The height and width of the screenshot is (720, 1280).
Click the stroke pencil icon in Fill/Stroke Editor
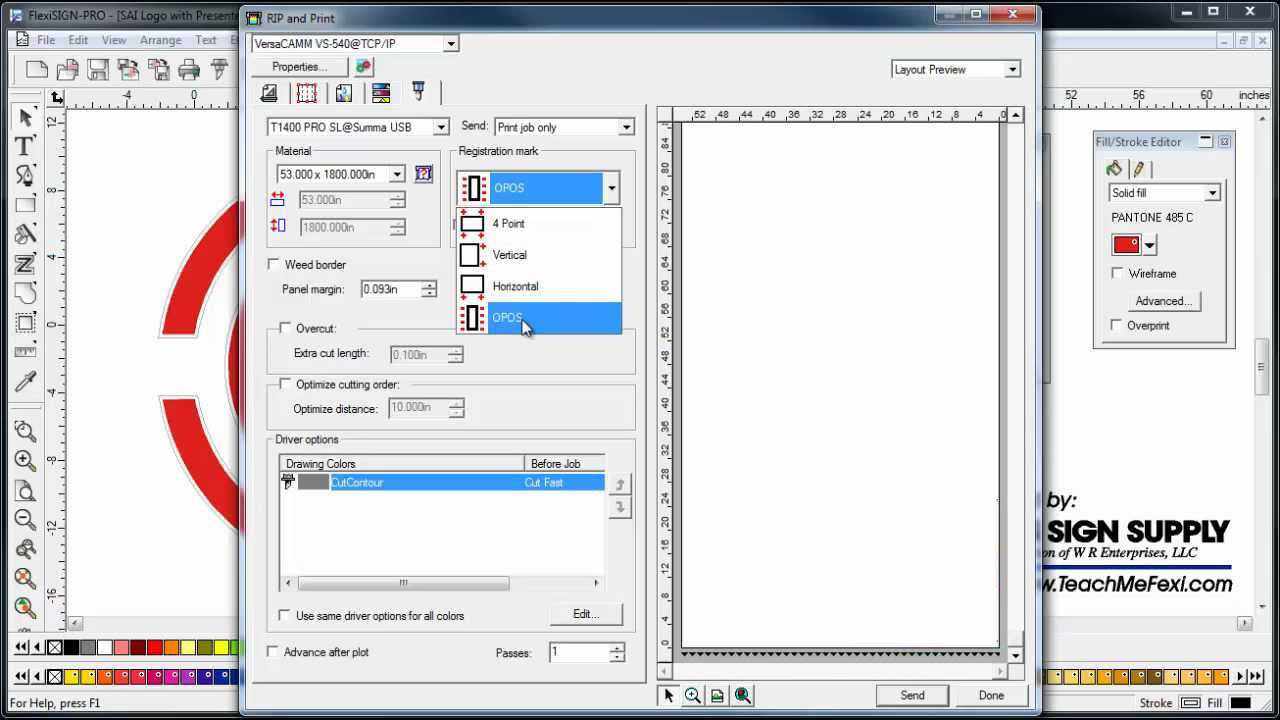1139,169
